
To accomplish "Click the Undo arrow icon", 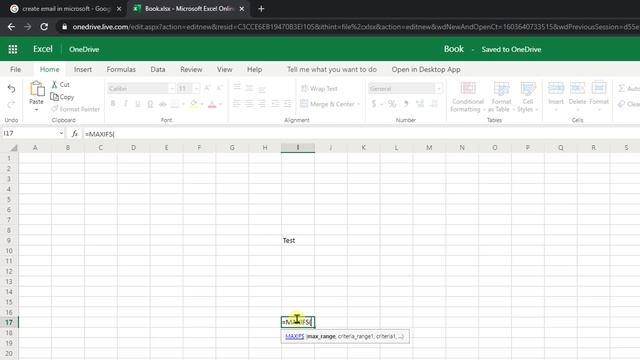I will [11, 89].
